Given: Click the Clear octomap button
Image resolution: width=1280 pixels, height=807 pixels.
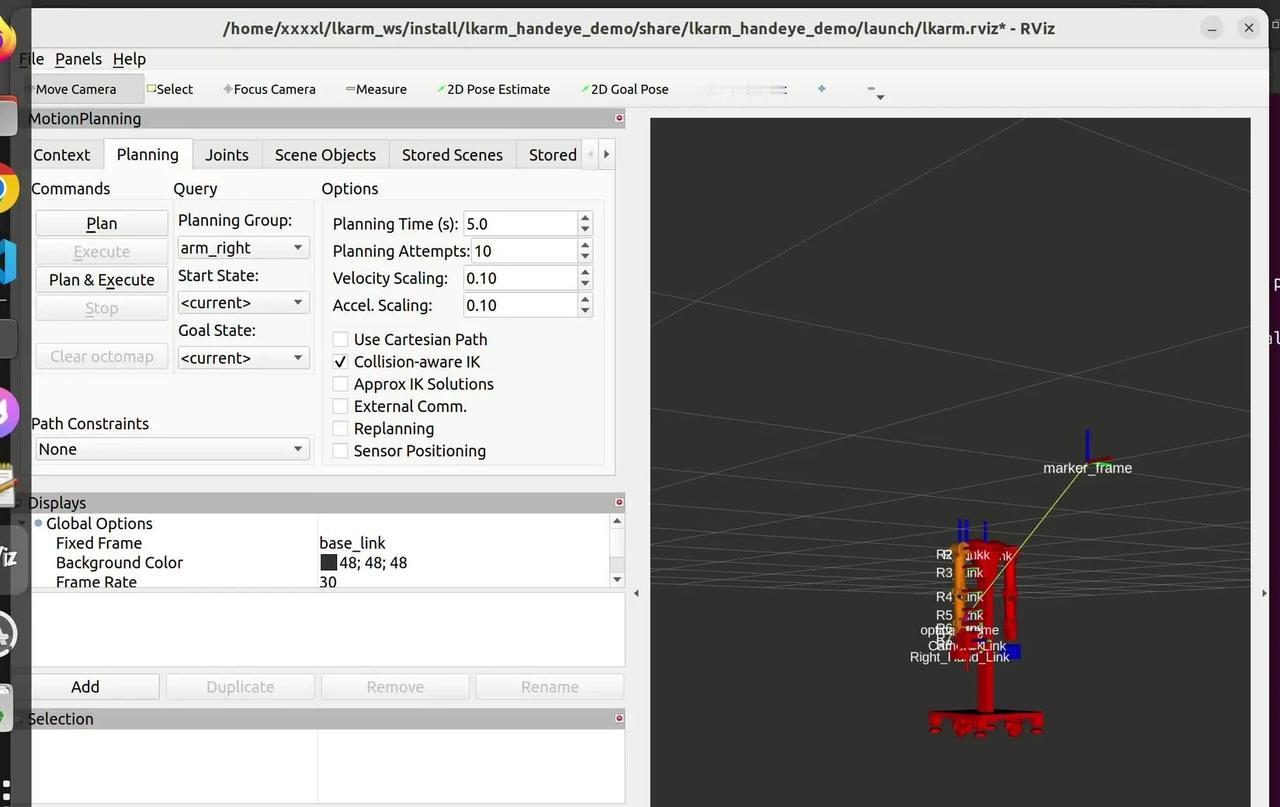Looking at the screenshot, I should point(101,356).
